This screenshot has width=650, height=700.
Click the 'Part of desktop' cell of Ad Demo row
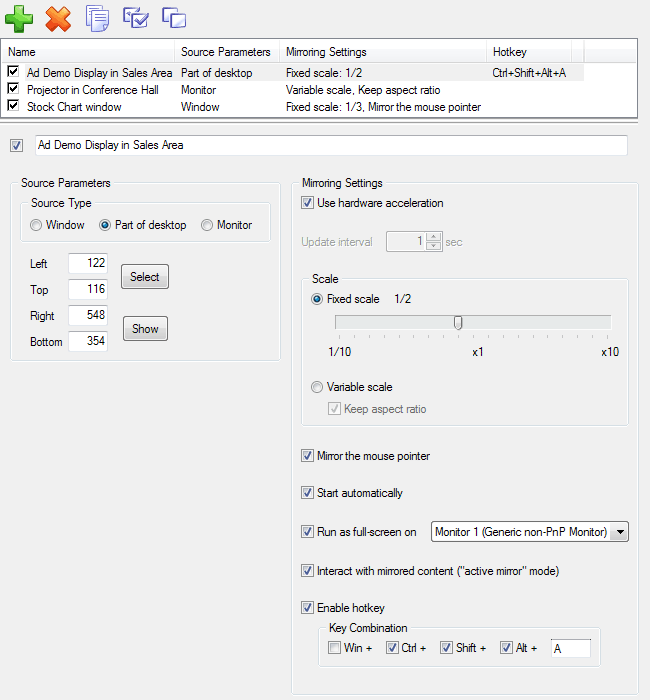217,73
